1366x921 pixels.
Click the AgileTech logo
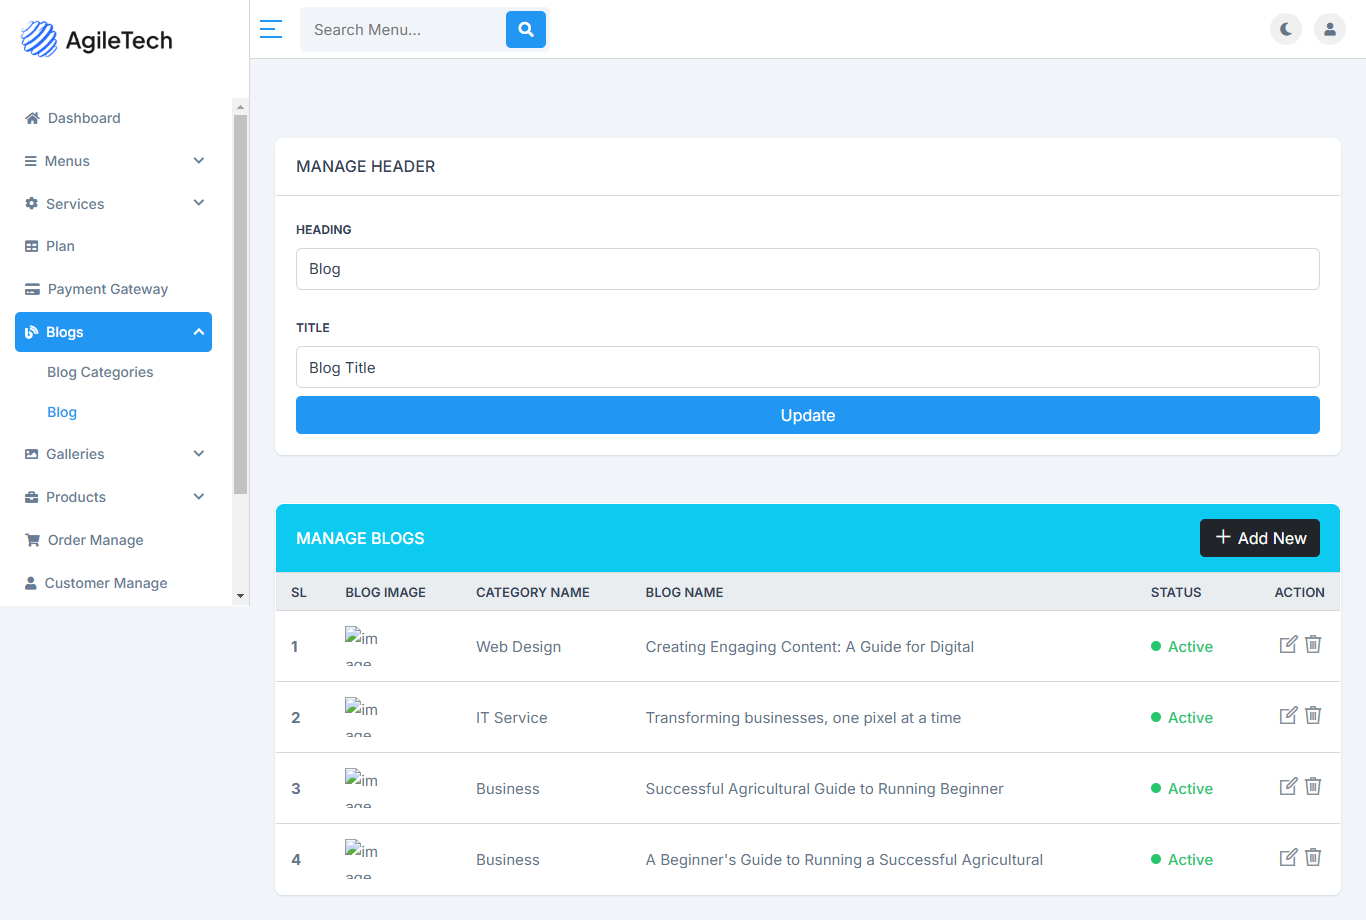[x=96, y=39]
